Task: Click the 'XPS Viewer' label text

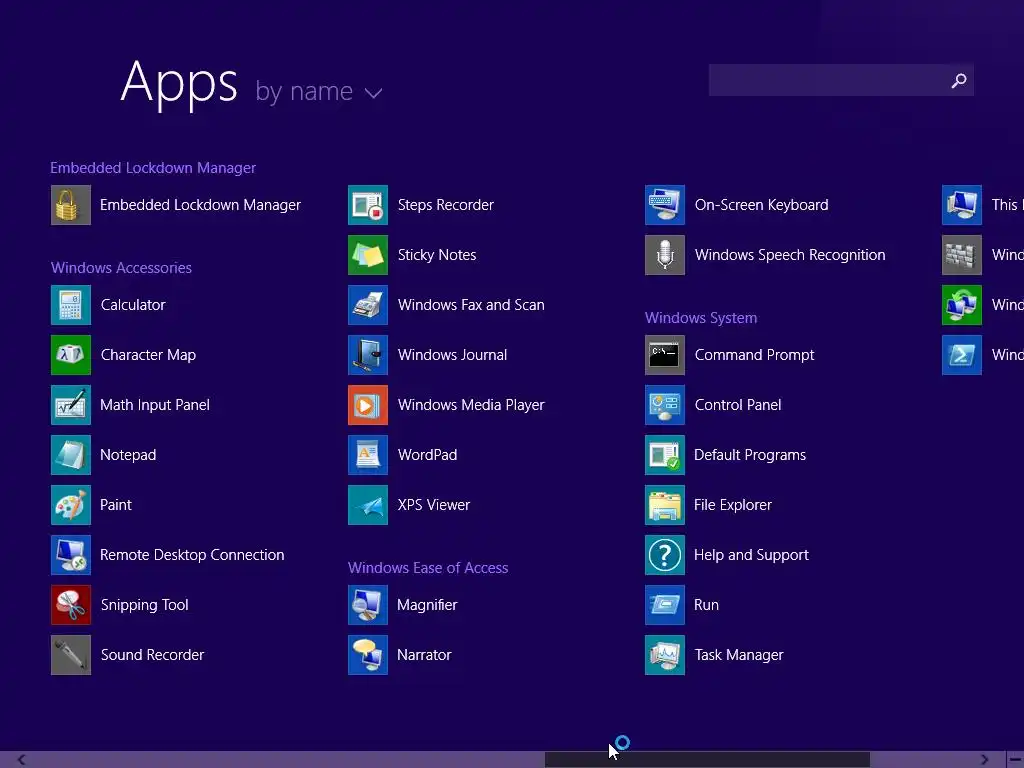Action: tap(434, 505)
